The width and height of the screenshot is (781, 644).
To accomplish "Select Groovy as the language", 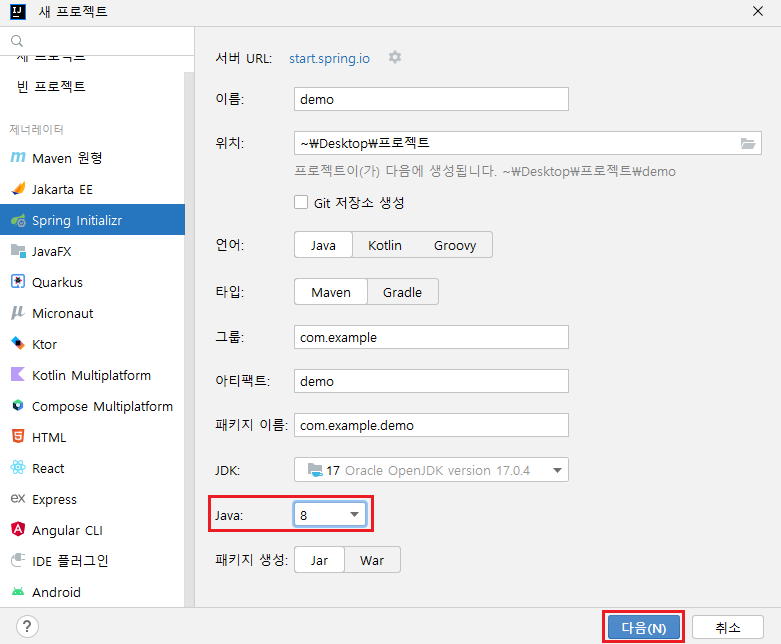I will point(455,245).
